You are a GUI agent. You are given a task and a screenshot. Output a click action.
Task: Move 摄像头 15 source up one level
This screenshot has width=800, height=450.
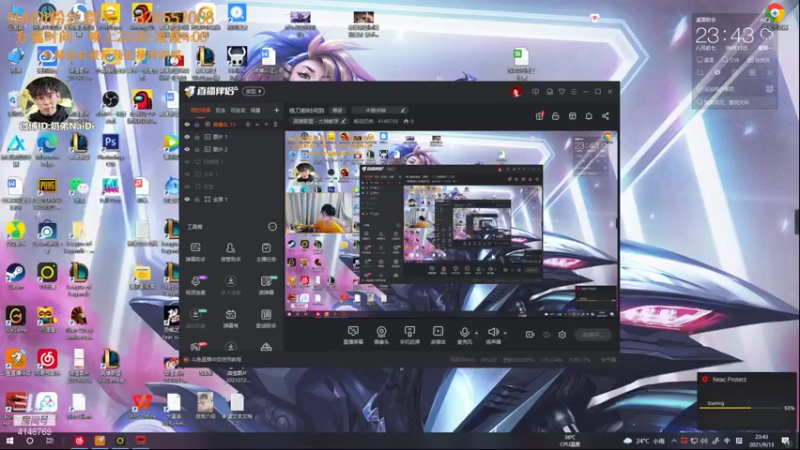tap(257, 124)
